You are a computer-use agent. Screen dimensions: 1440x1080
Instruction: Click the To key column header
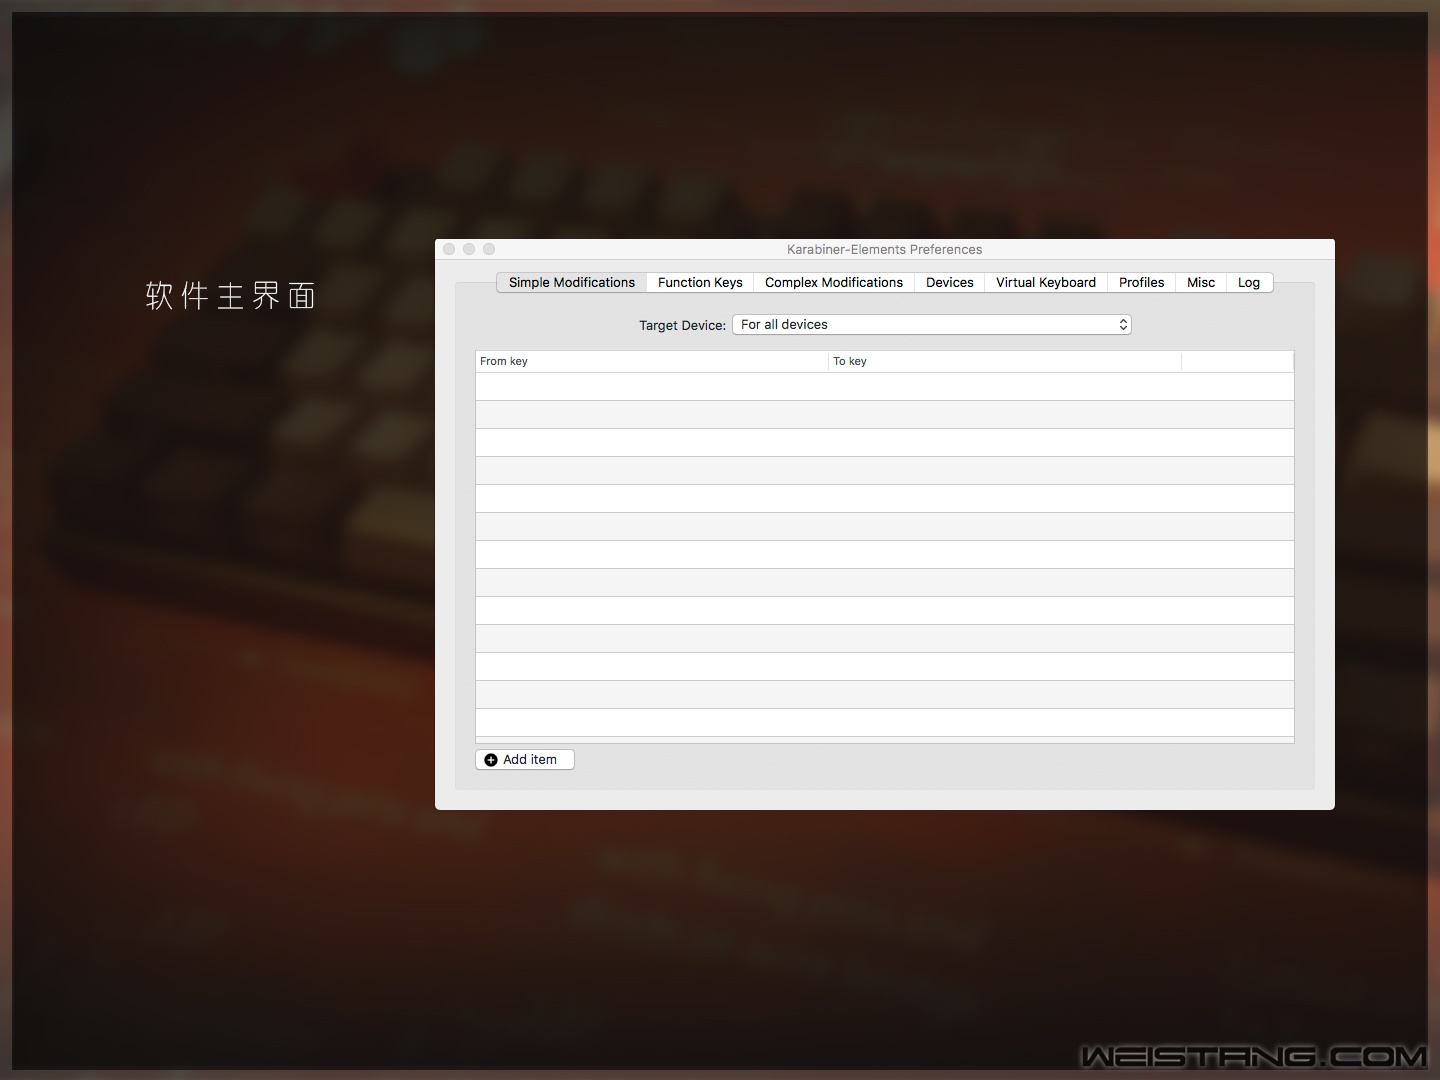(x=1005, y=362)
